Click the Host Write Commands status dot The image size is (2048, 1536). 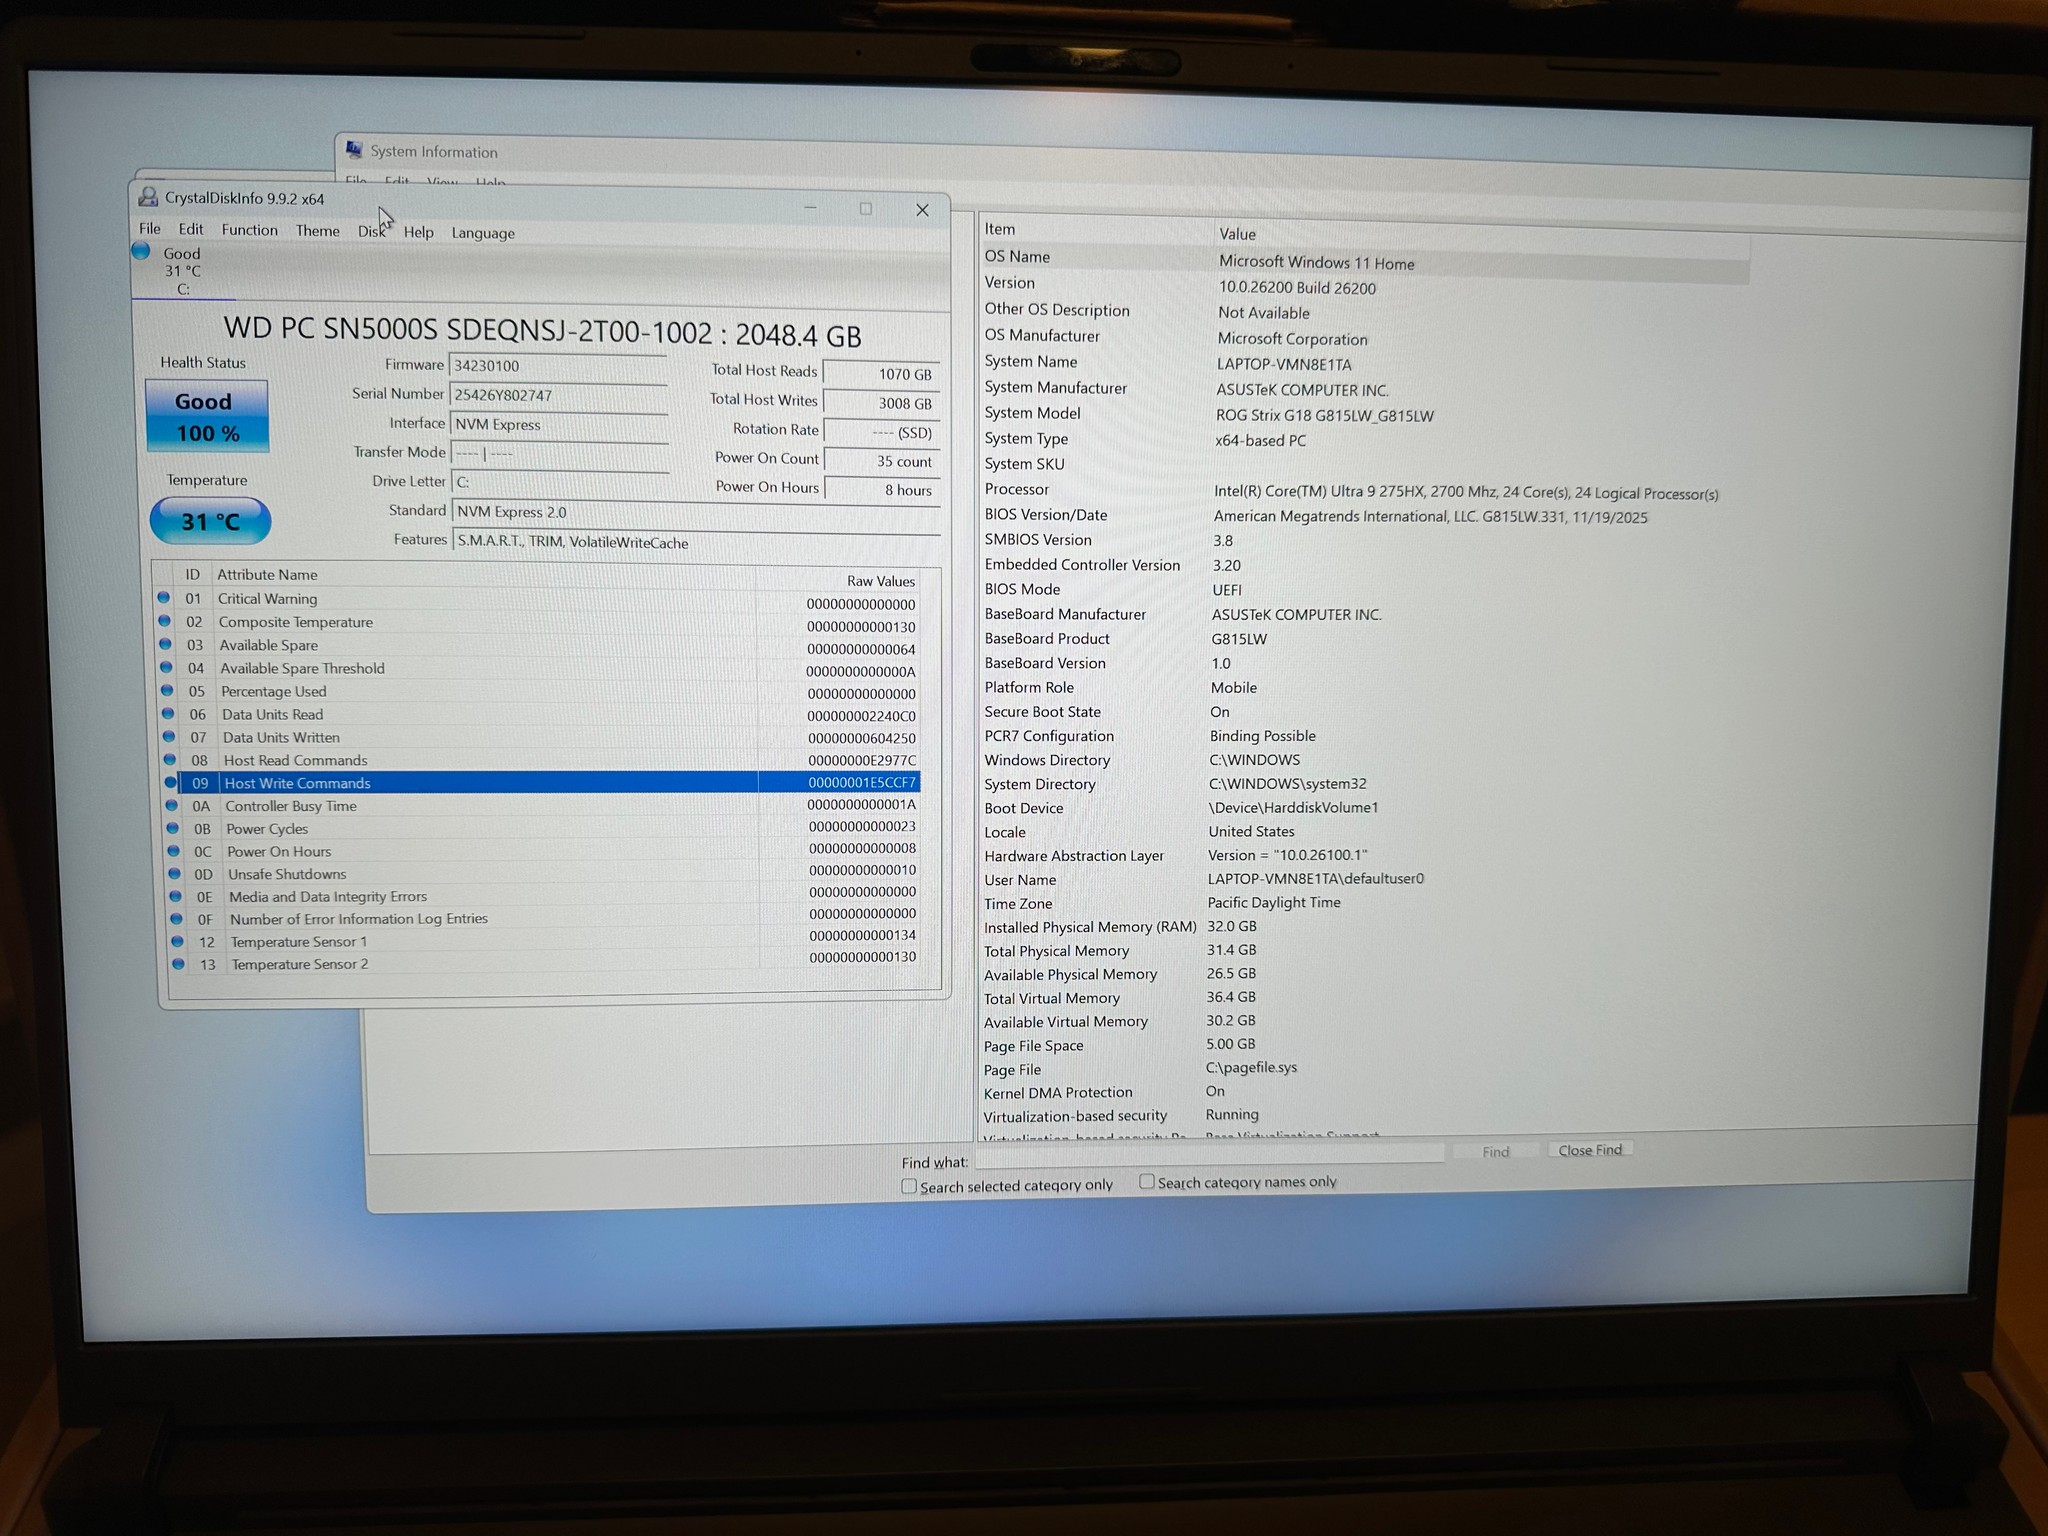coord(171,782)
